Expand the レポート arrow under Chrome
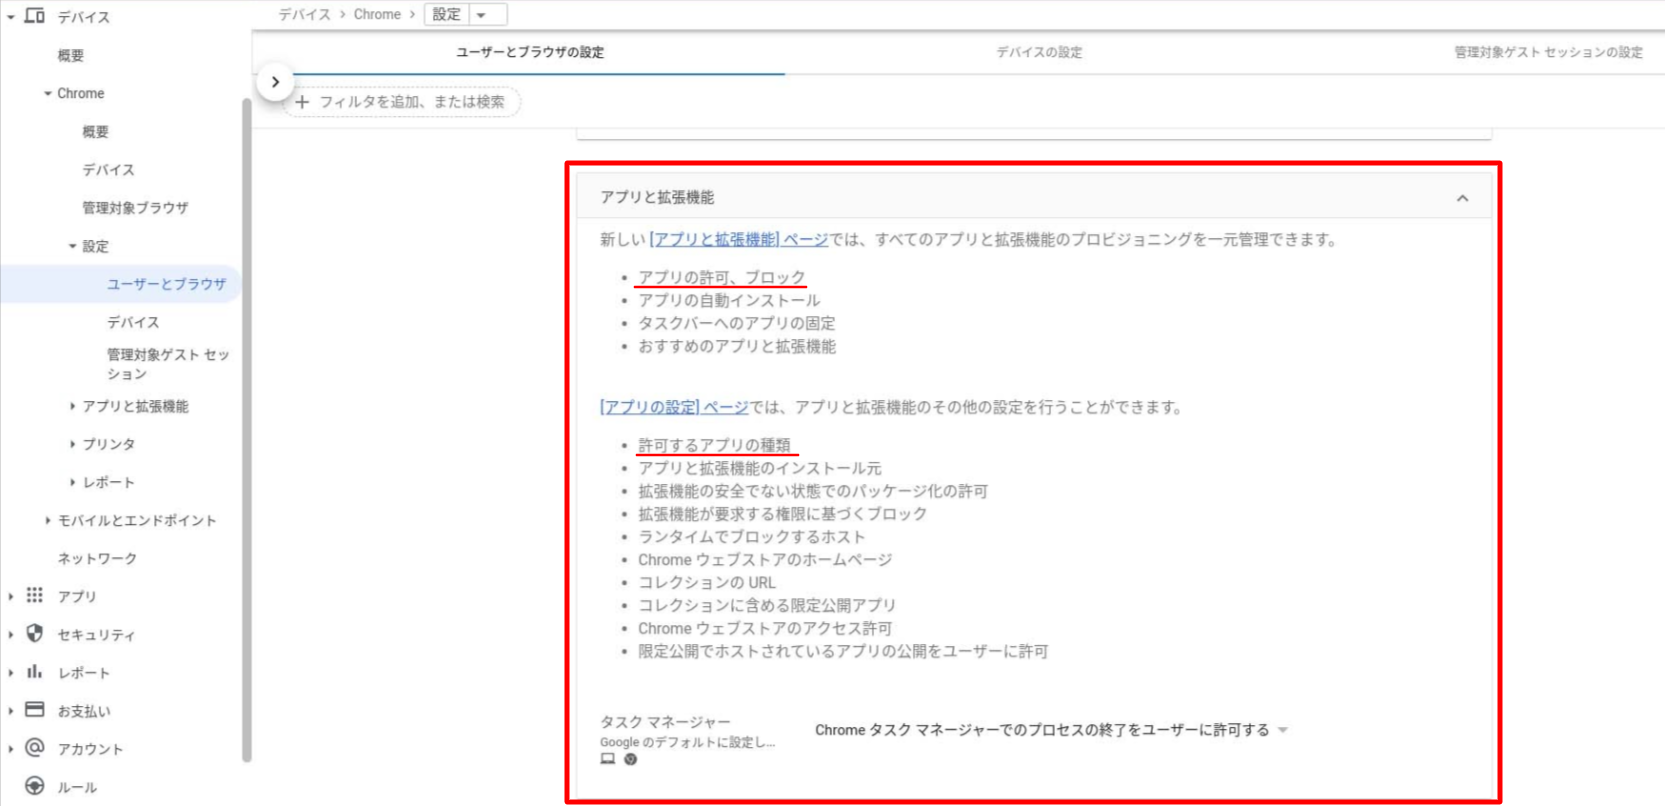The image size is (1665, 806). pyautogui.click(x=72, y=482)
